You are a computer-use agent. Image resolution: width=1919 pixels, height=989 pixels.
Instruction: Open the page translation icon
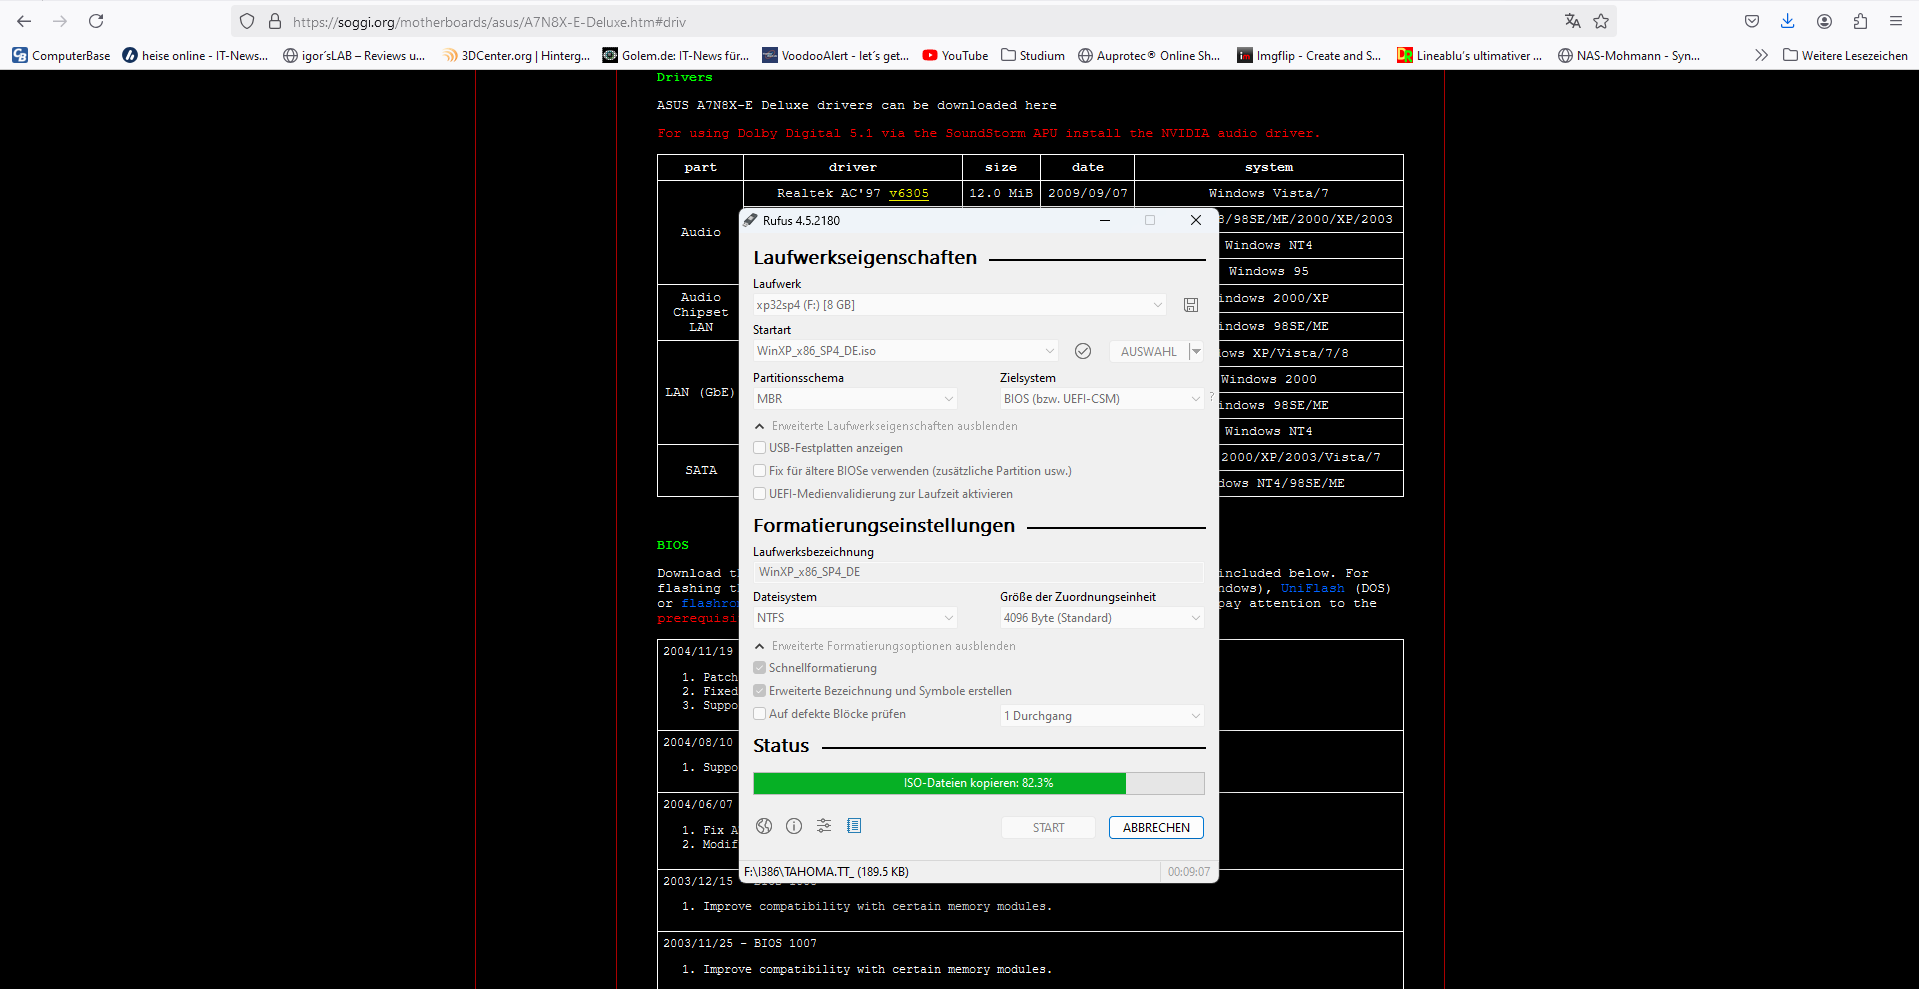pyautogui.click(x=1572, y=21)
